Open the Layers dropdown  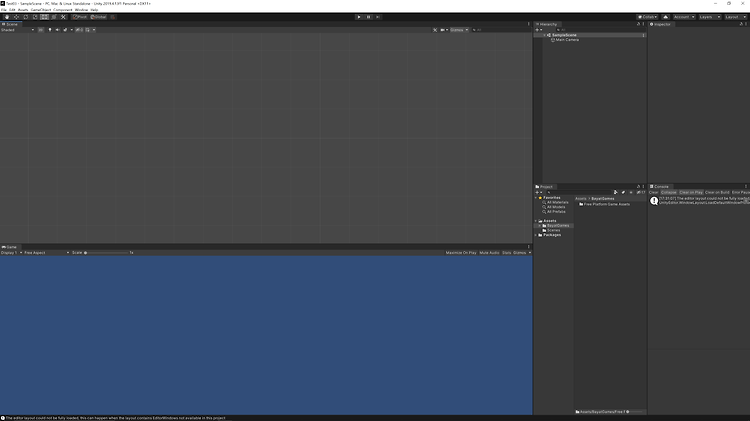point(709,17)
